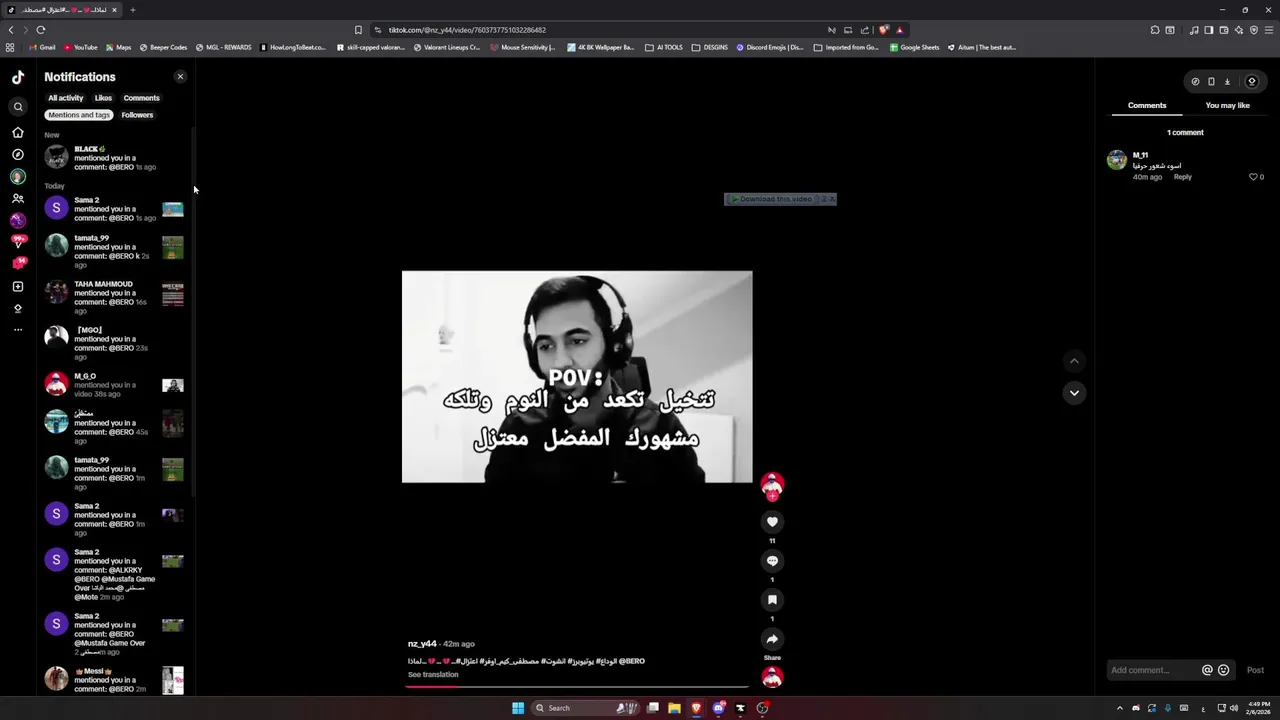Open the browser extensions puzzle icon
The width and height of the screenshot is (1280, 720).
click(x=1155, y=30)
